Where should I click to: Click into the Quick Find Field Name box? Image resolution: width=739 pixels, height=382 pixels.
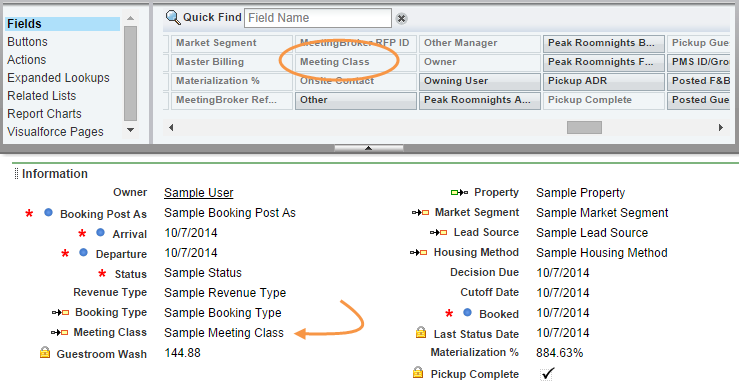click(318, 18)
